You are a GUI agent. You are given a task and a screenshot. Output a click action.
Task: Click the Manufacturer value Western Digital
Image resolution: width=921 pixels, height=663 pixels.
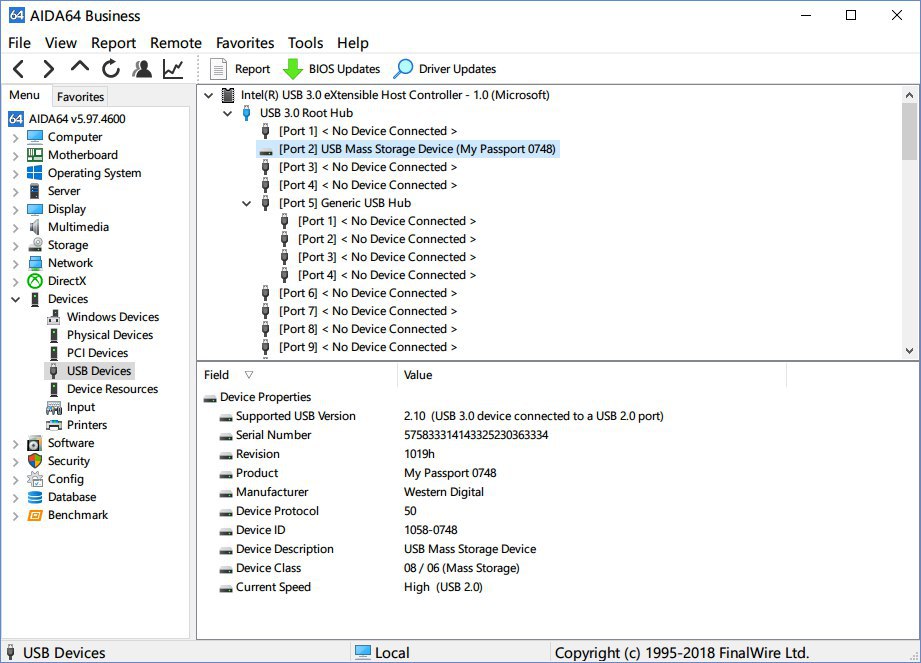click(443, 492)
